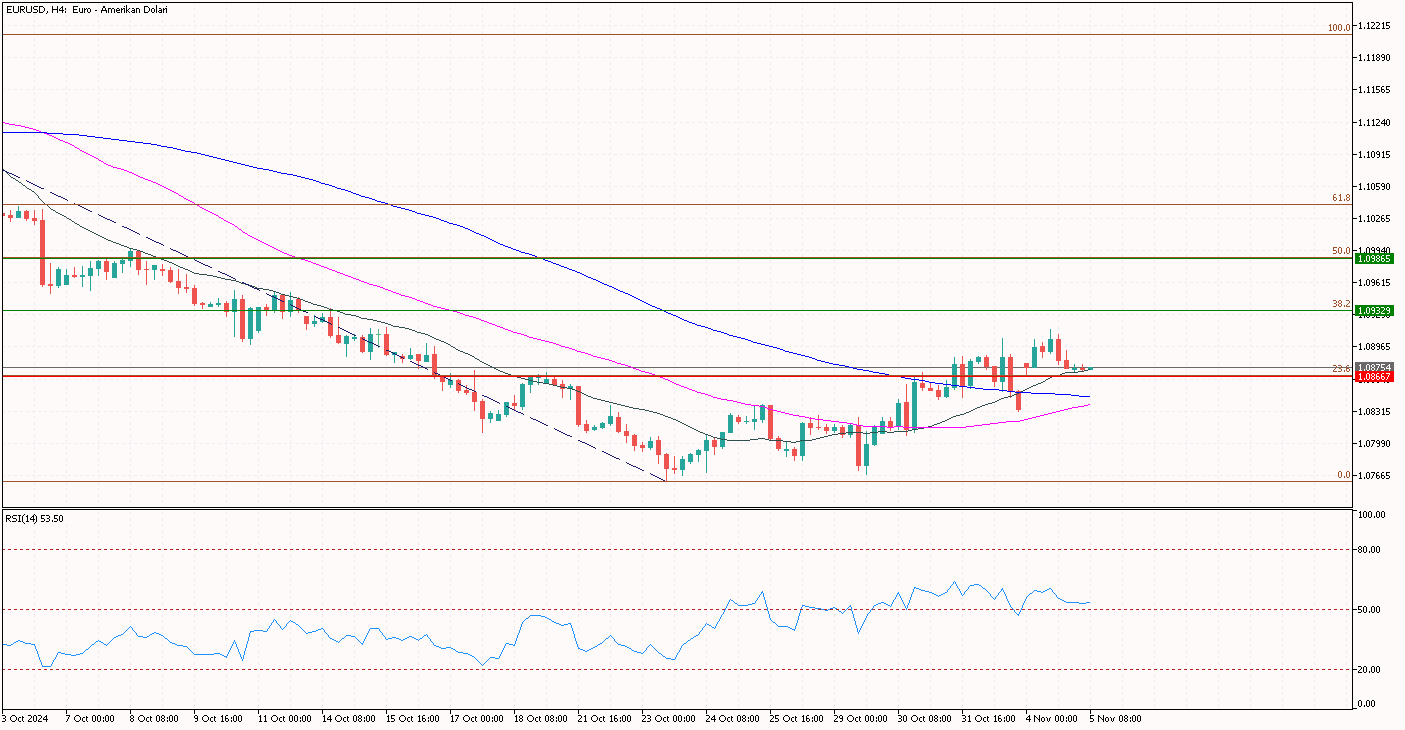Click the Fibonacci 61.8 level label
Image resolution: width=1405 pixels, height=730 pixels.
(x=1341, y=198)
